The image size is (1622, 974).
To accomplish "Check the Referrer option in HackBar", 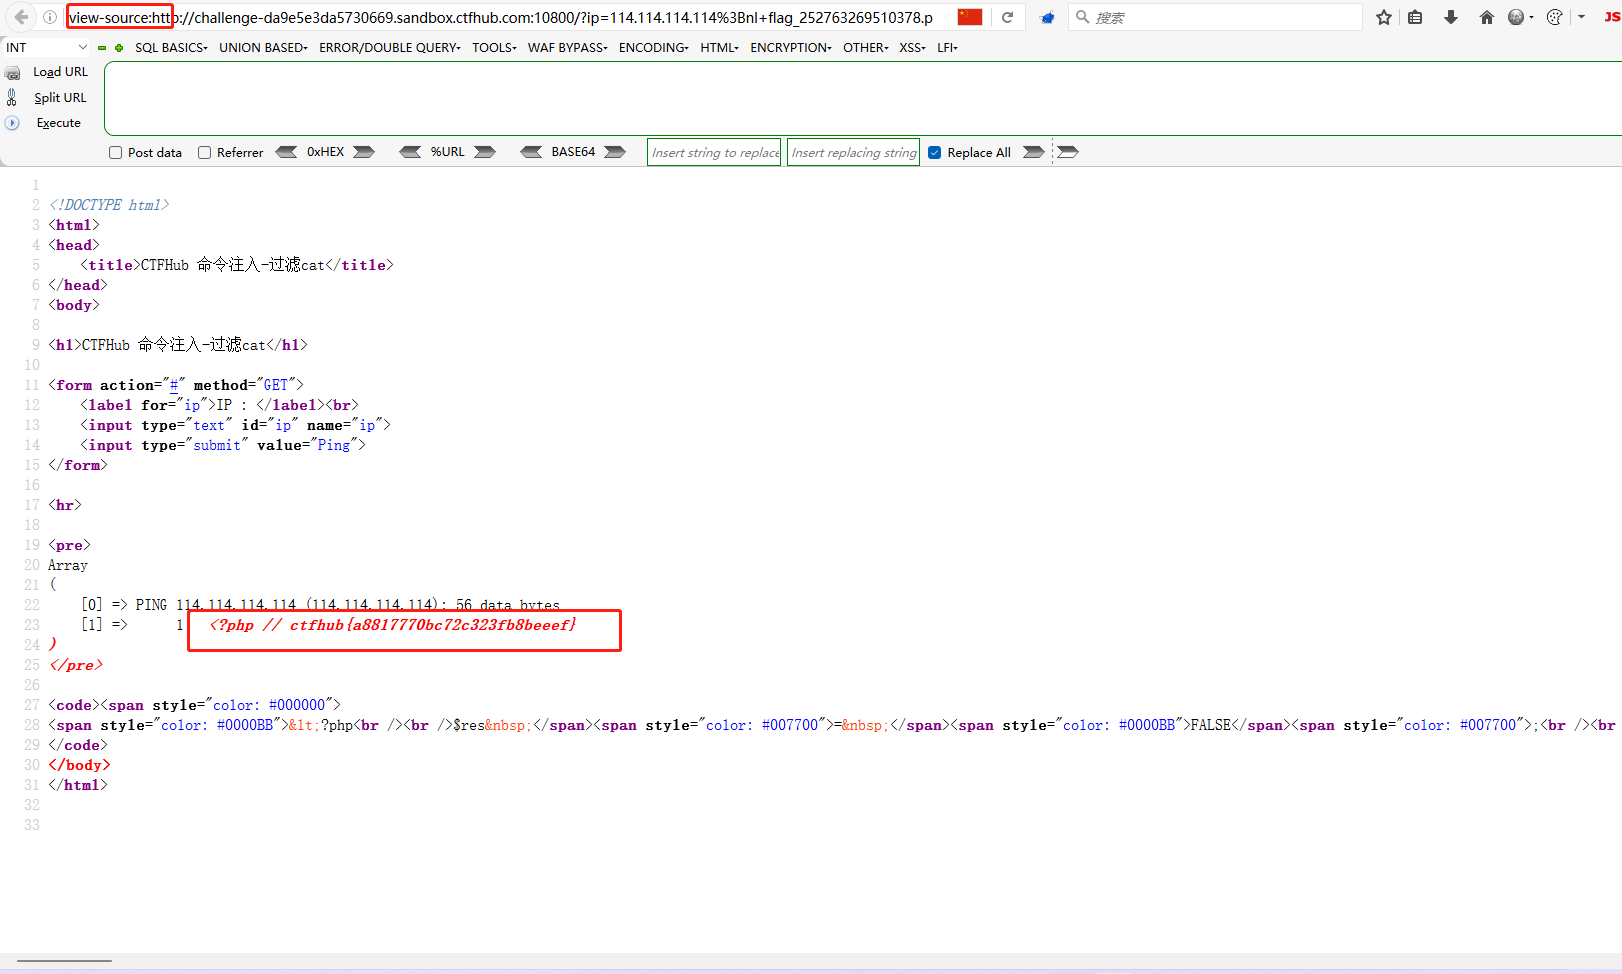I will coord(203,152).
